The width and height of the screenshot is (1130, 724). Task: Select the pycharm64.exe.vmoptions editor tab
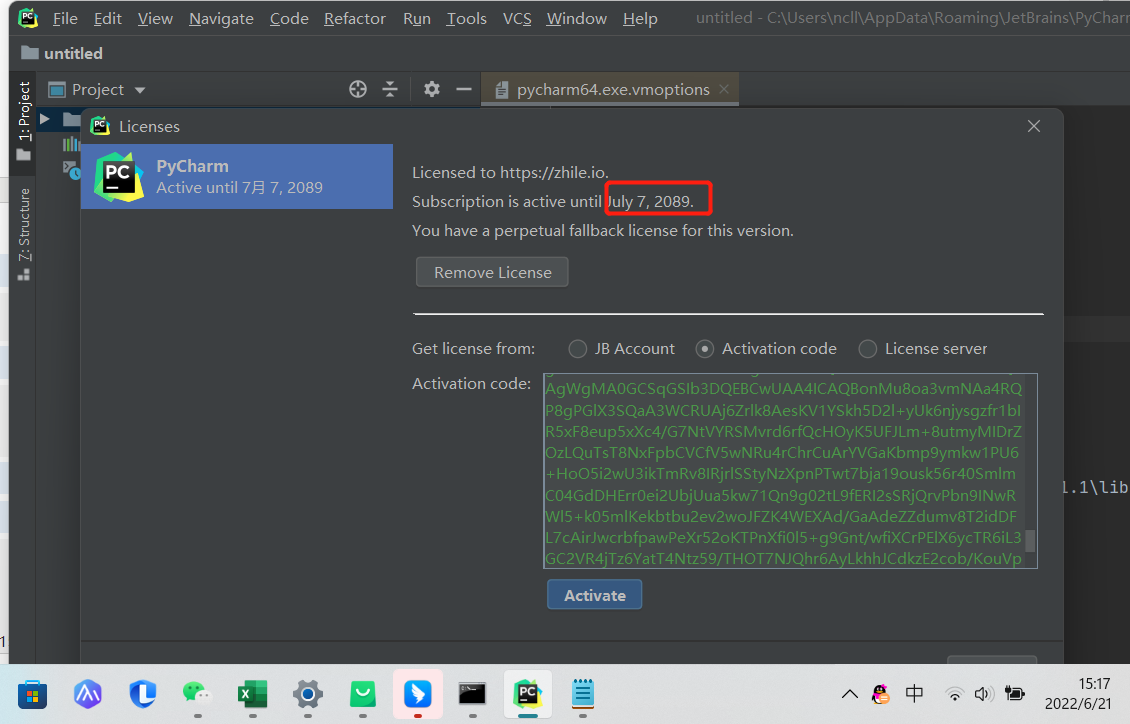[x=612, y=89]
